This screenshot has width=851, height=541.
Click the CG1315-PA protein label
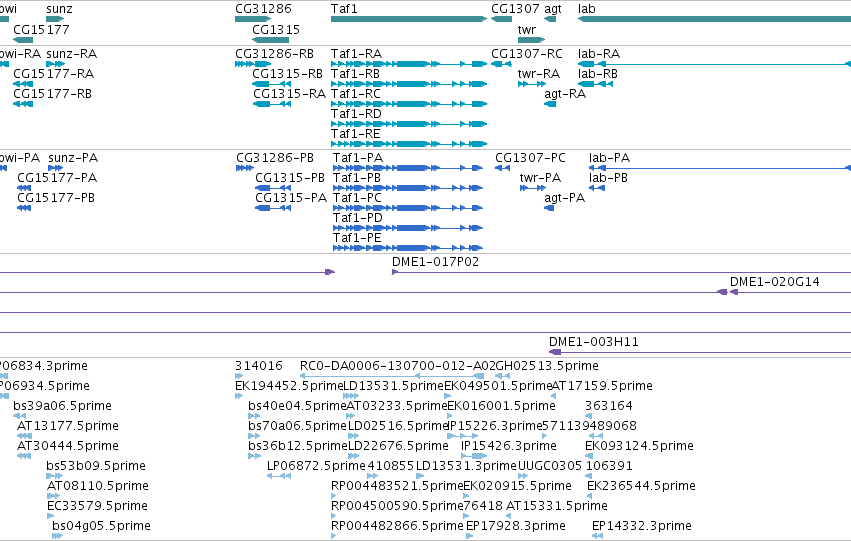click(291, 198)
